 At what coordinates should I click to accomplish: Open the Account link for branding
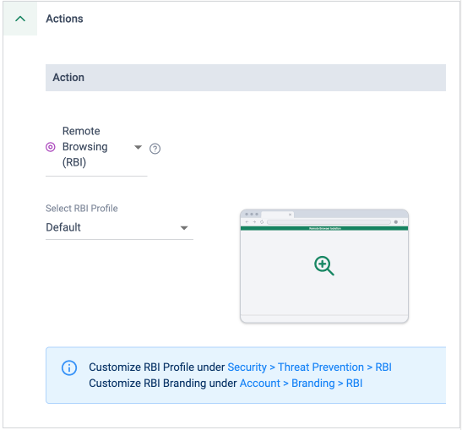click(x=260, y=383)
